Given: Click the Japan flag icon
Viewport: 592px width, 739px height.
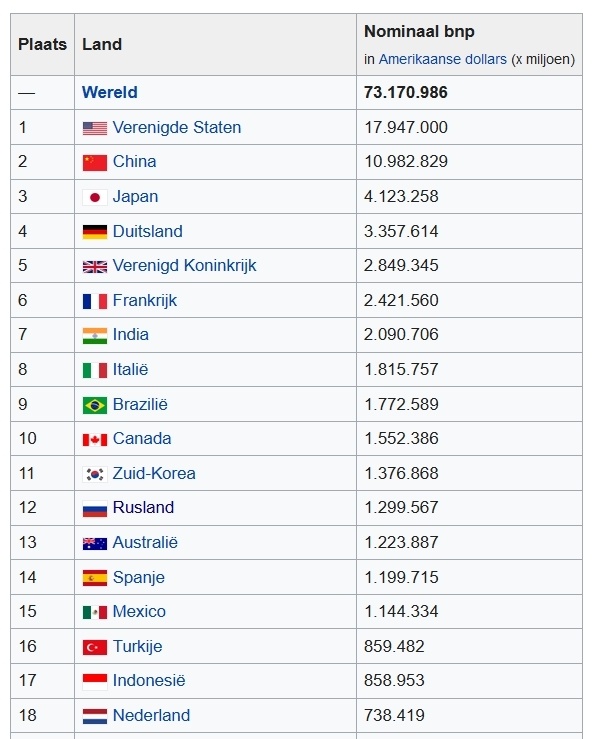Looking at the screenshot, I should [x=95, y=197].
